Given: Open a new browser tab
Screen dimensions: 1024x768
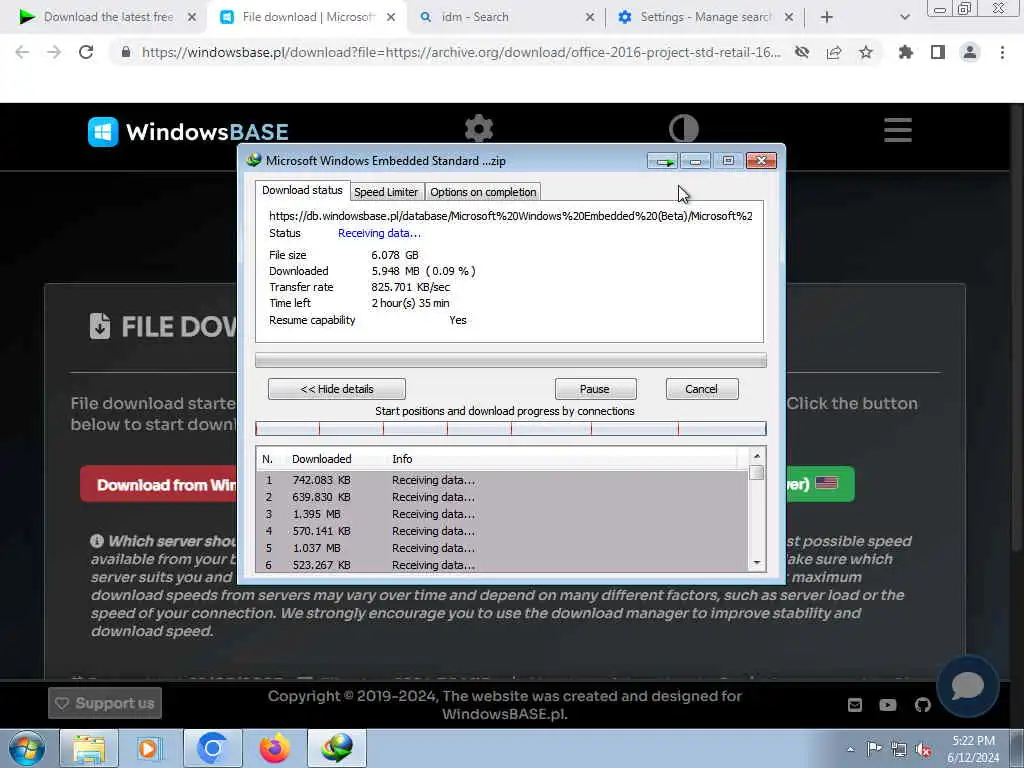Looking at the screenshot, I should pos(827,17).
